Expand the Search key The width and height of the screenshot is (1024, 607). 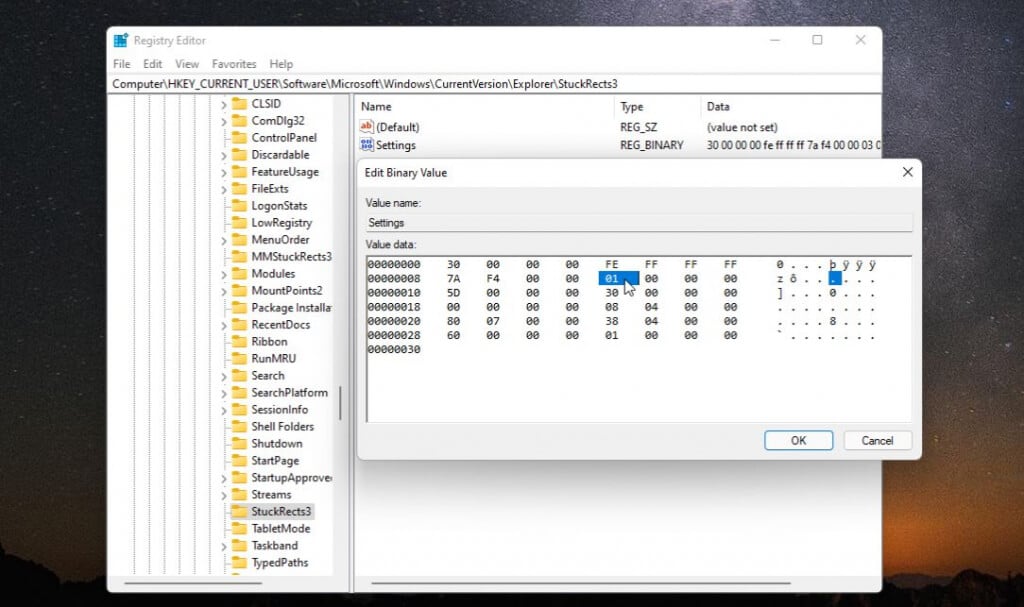pos(223,376)
